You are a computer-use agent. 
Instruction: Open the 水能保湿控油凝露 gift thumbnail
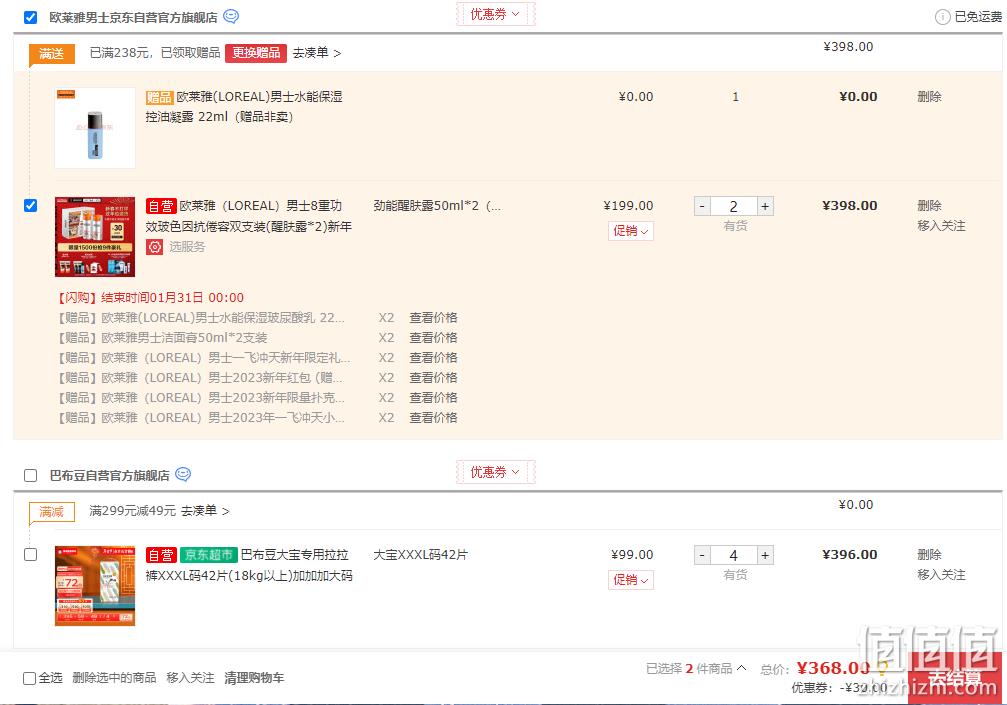click(x=95, y=128)
